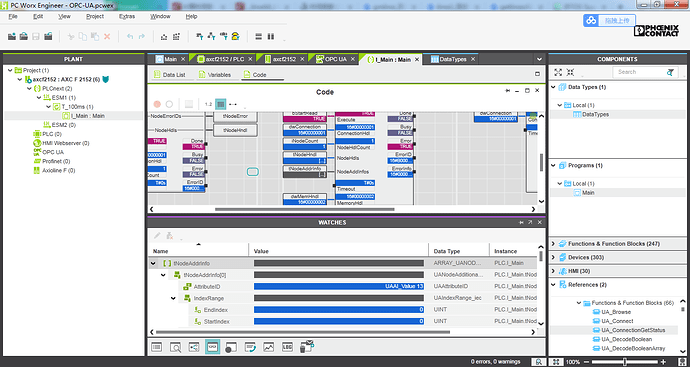Open the logic analyzer chart icon
The width and height of the screenshot is (690, 367).
[268, 347]
